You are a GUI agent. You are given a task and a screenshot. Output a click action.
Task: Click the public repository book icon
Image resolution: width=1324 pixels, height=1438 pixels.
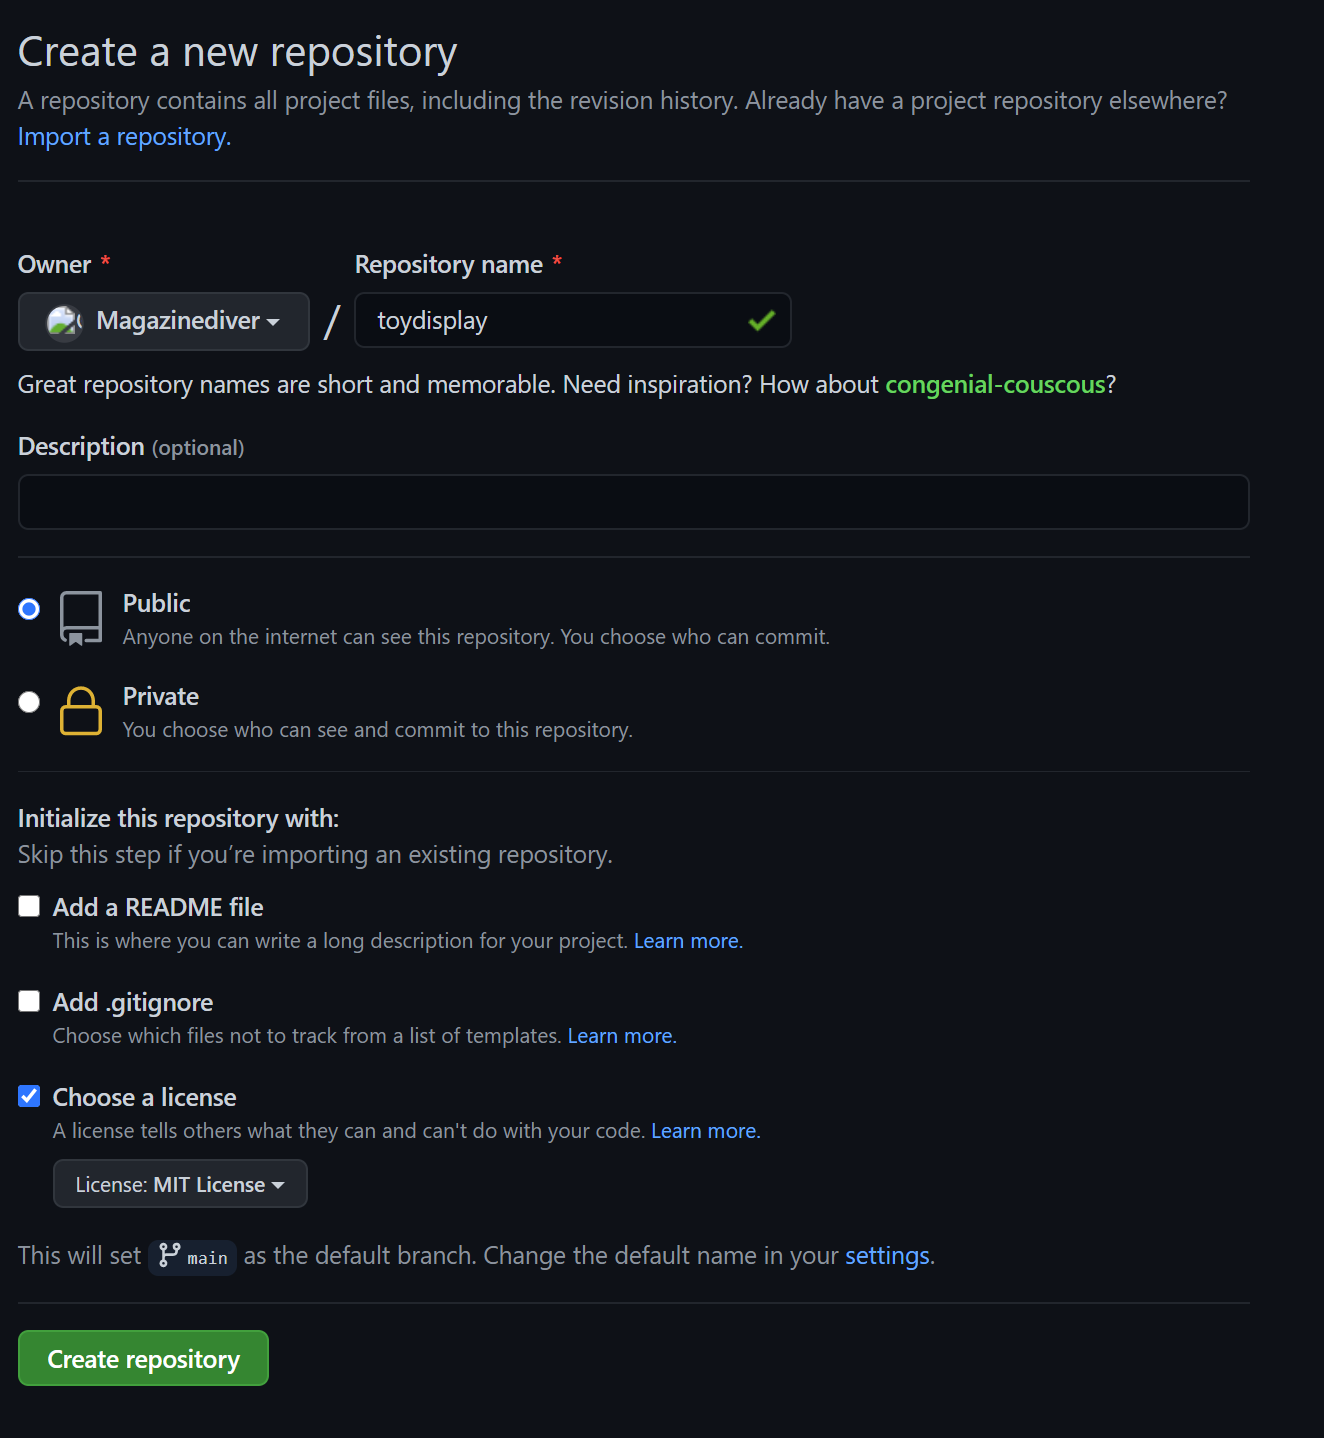pyautogui.click(x=81, y=617)
